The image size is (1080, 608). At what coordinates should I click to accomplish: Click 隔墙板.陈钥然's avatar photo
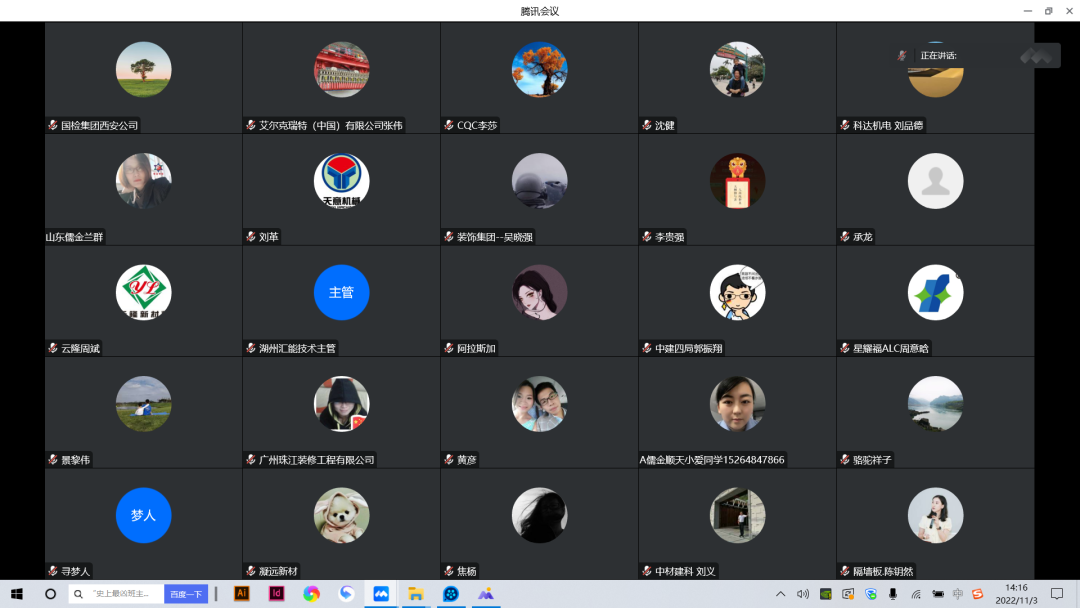[x=935, y=516]
